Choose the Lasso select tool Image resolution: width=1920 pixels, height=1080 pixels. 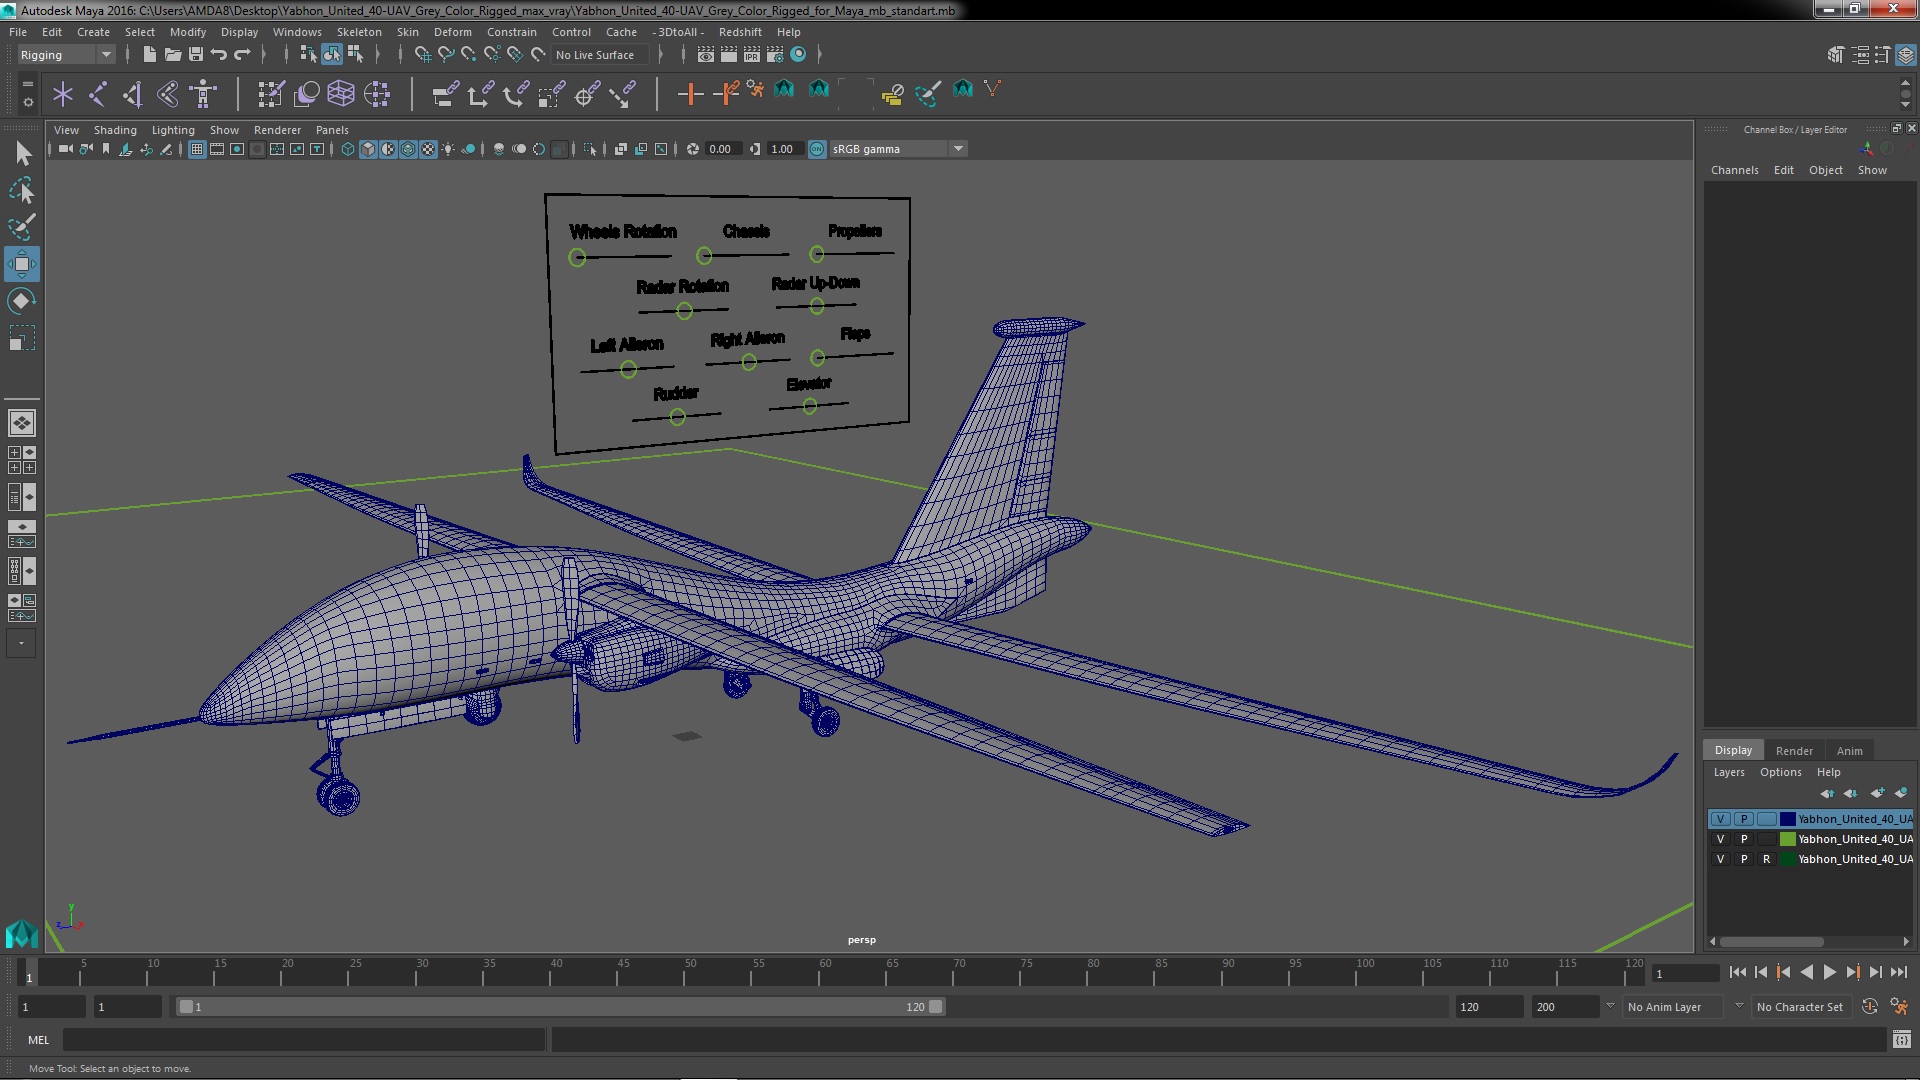tap(21, 190)
